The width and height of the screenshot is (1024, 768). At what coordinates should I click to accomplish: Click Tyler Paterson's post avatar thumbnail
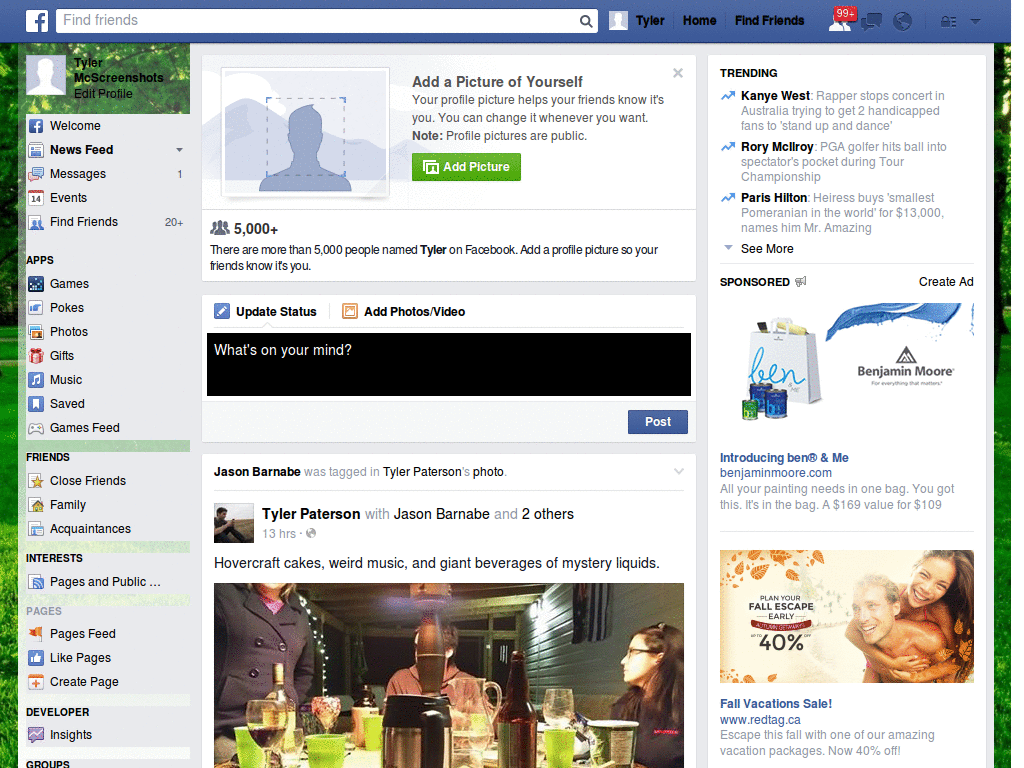(x=234, y=523)
